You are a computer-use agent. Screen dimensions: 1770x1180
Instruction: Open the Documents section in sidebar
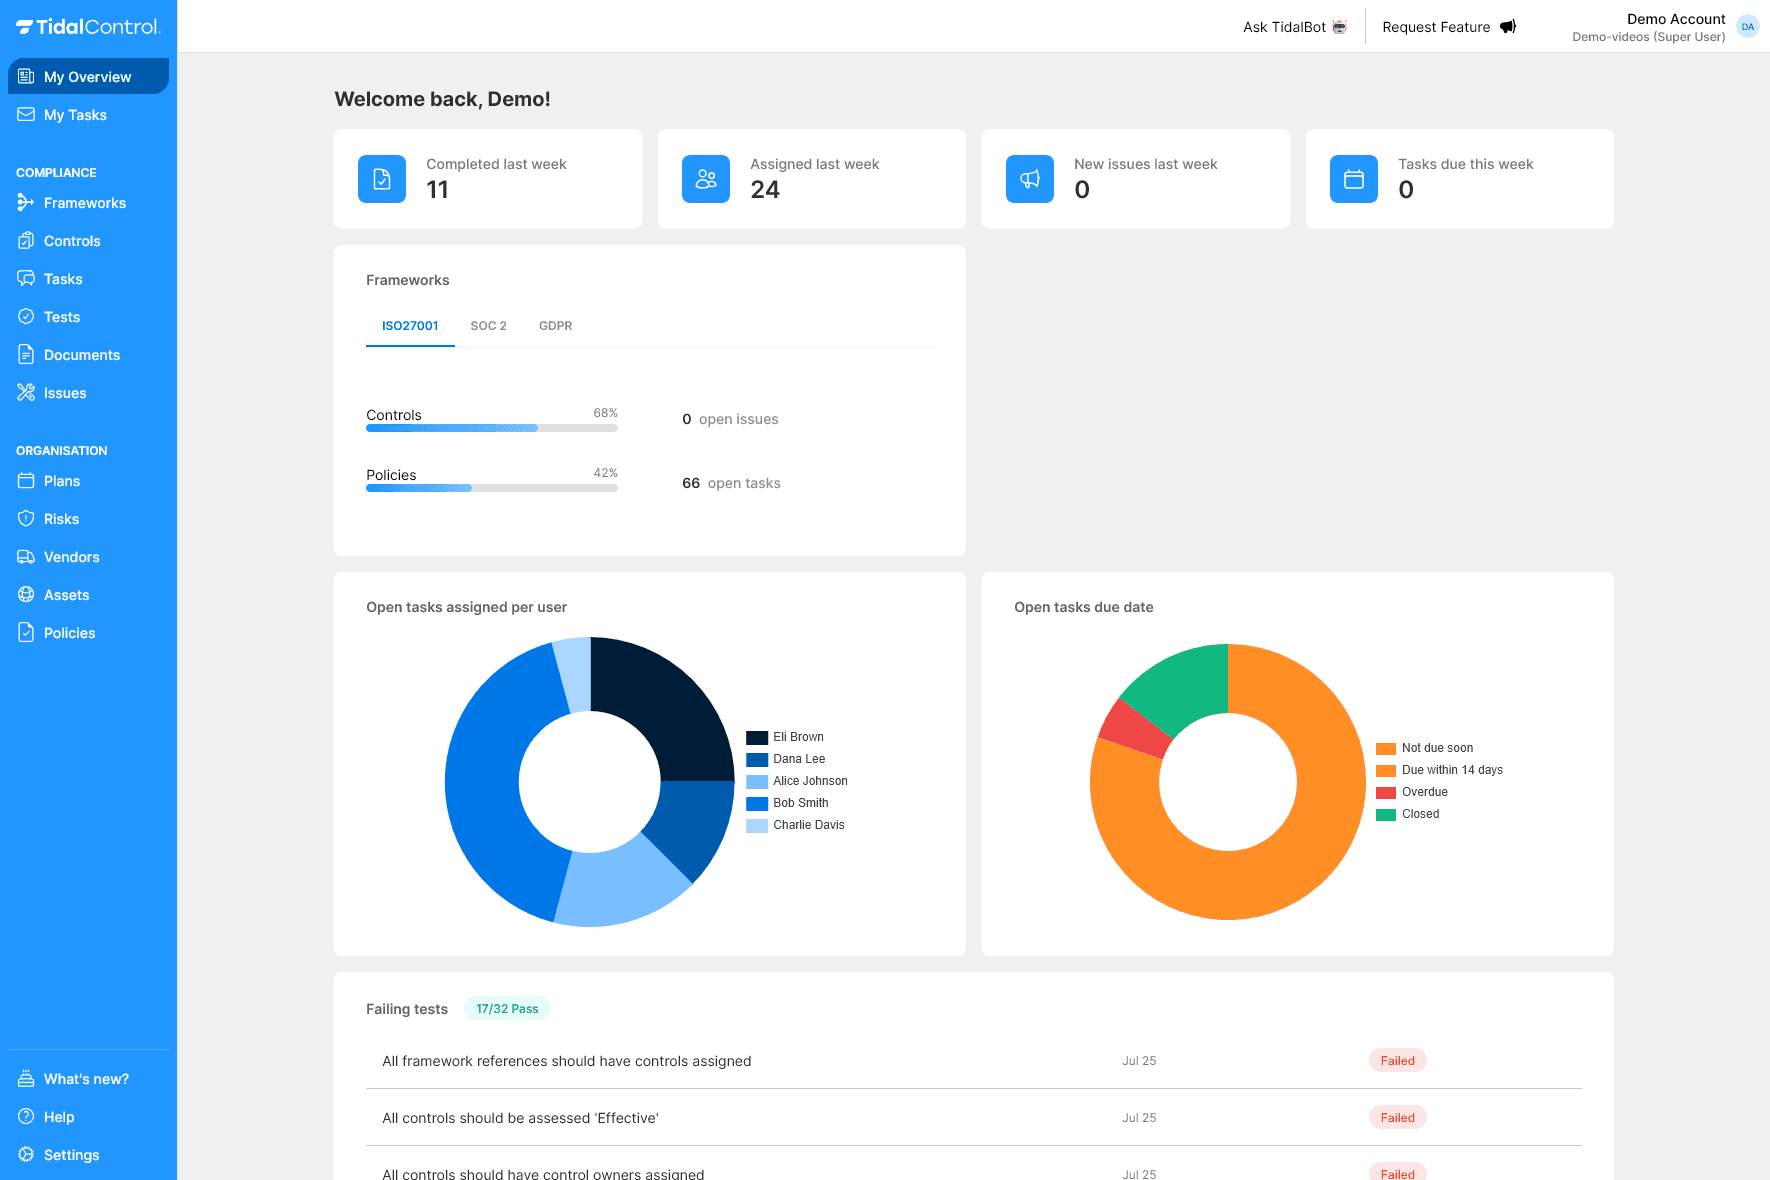[x=81, y=354]
